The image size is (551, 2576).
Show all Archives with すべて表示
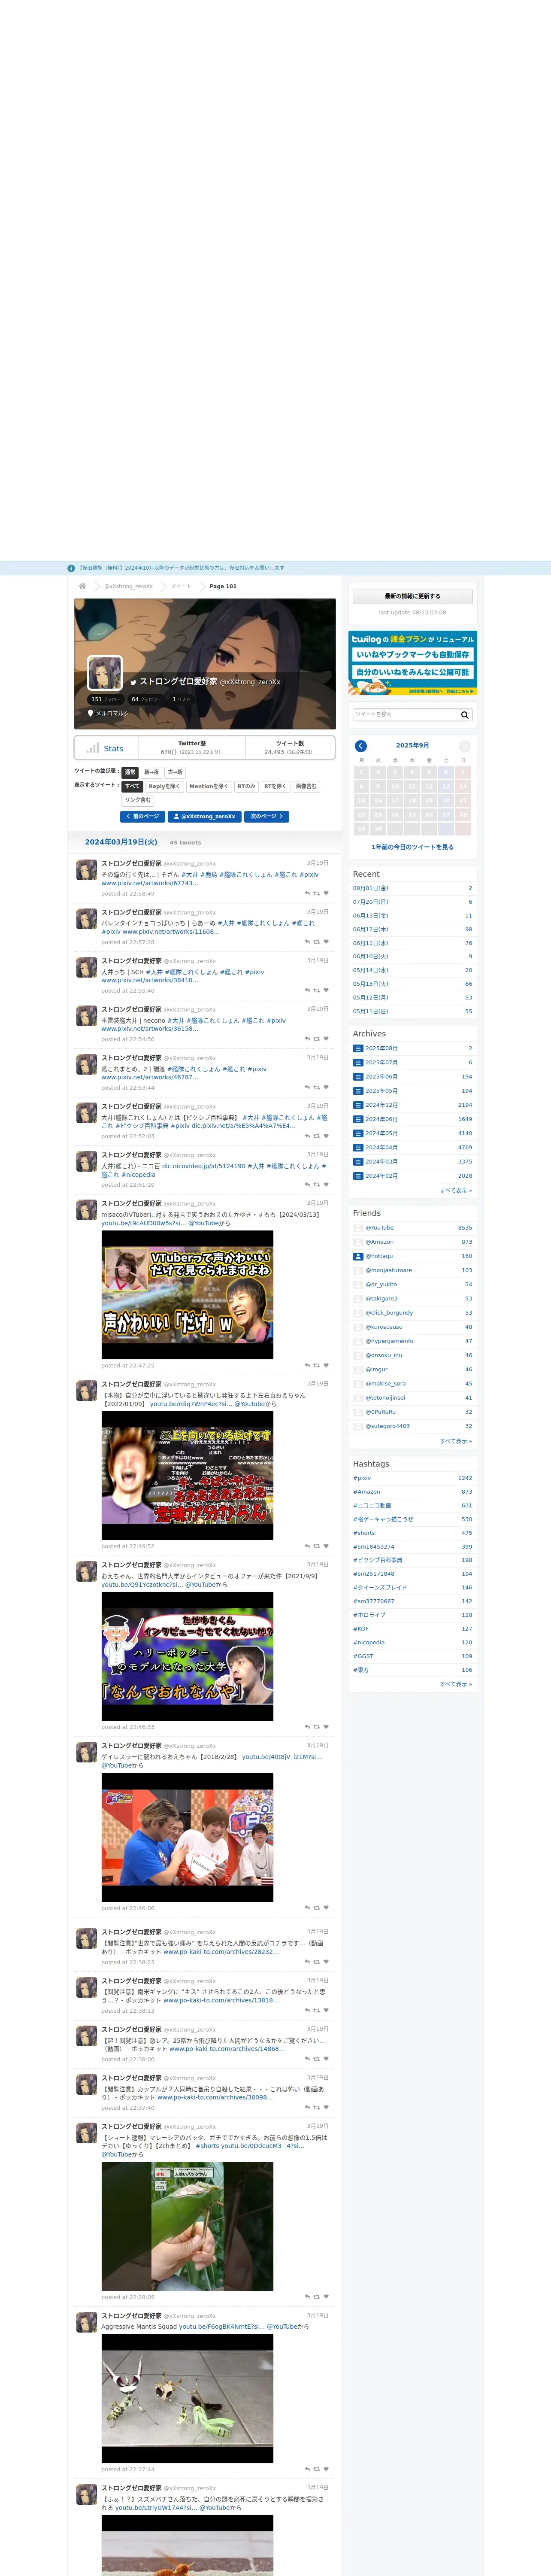[456, 1190]
